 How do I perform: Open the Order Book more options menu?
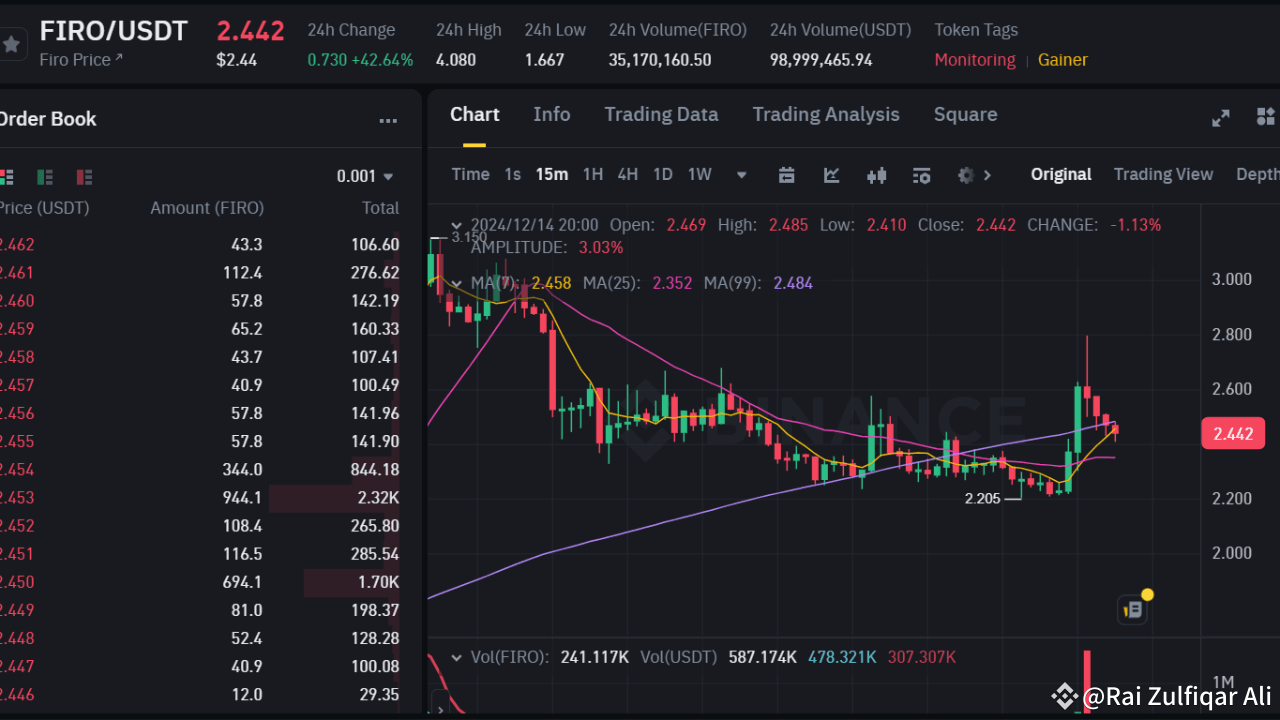388,121
